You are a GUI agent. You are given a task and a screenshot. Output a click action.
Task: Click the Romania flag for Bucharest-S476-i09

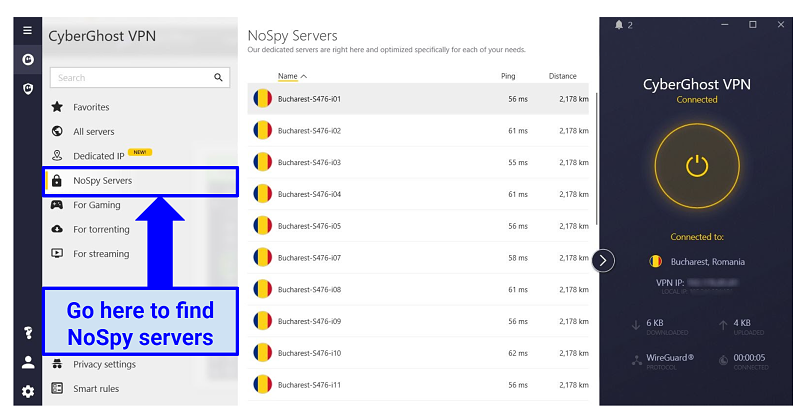pos(262,321)
